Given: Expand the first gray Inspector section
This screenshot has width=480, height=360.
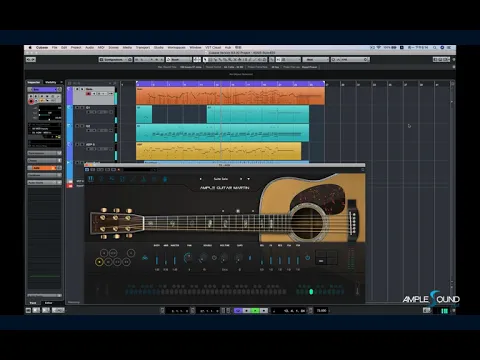Looking at the screenshot, I should coord(44,153).
